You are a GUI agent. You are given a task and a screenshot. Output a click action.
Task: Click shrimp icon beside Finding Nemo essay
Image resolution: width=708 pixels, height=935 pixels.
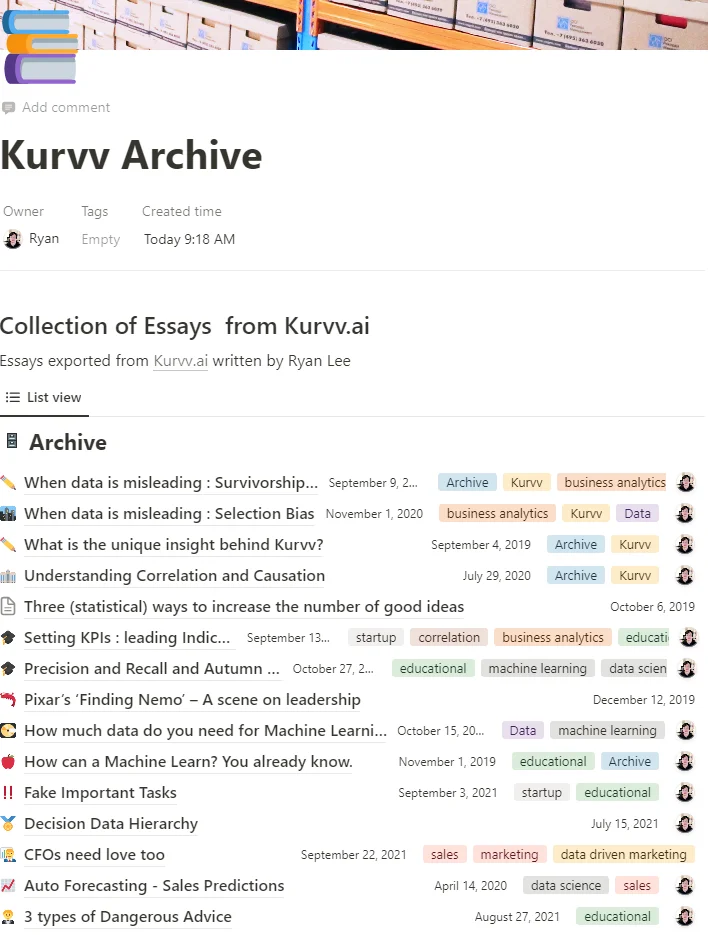tap(8, 699)
